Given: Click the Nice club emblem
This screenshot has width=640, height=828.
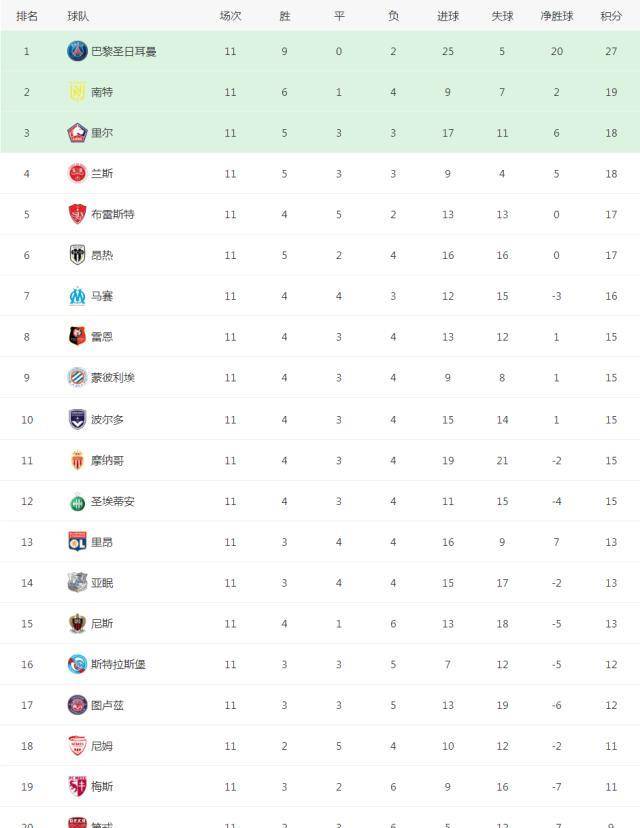Looking at the screenshot, I should pyautogui.click(x=77, y=623).
